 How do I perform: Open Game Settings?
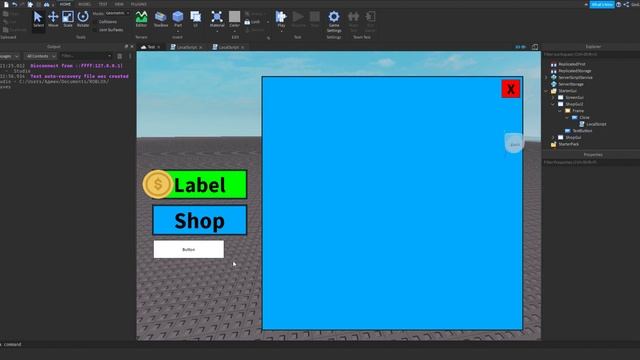[x=334, y=21]
